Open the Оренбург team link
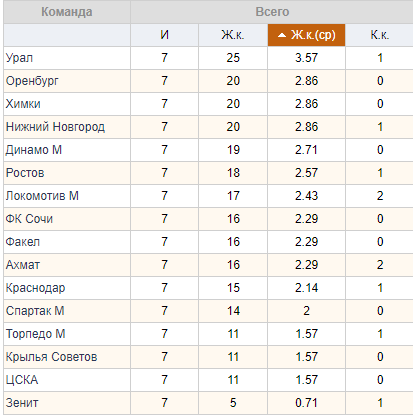Screen dimensions: 413x417 [x=32, y=81]
